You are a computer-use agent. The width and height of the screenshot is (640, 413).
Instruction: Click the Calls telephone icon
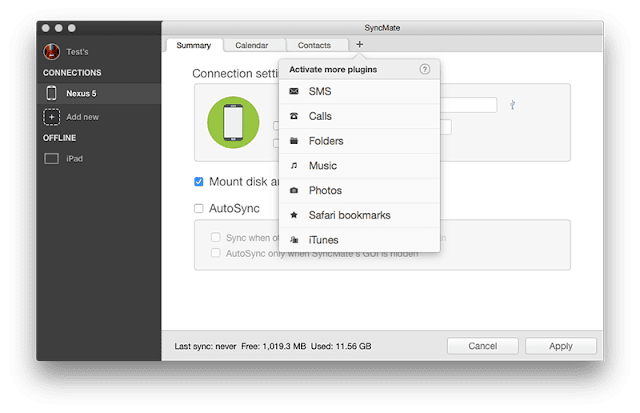[294, 117]
